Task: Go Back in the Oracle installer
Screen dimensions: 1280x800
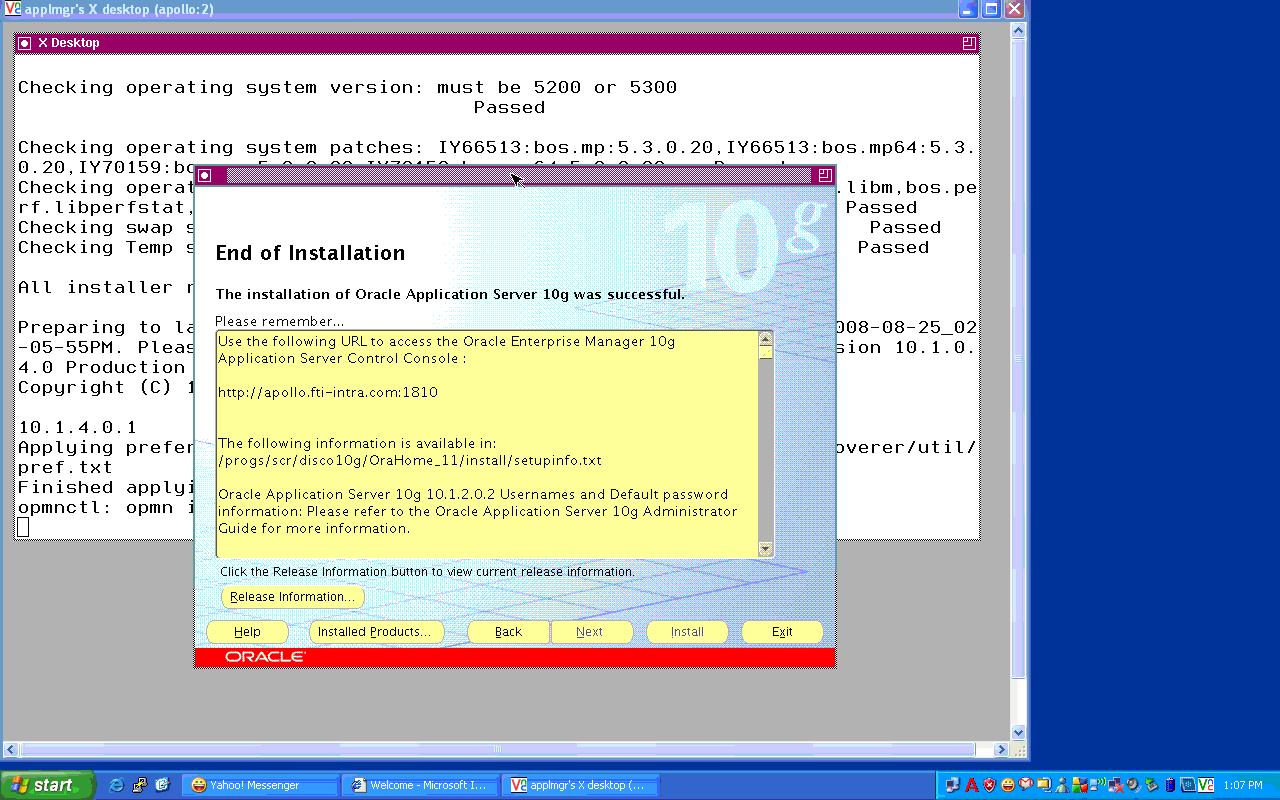Action: point(508,632)
